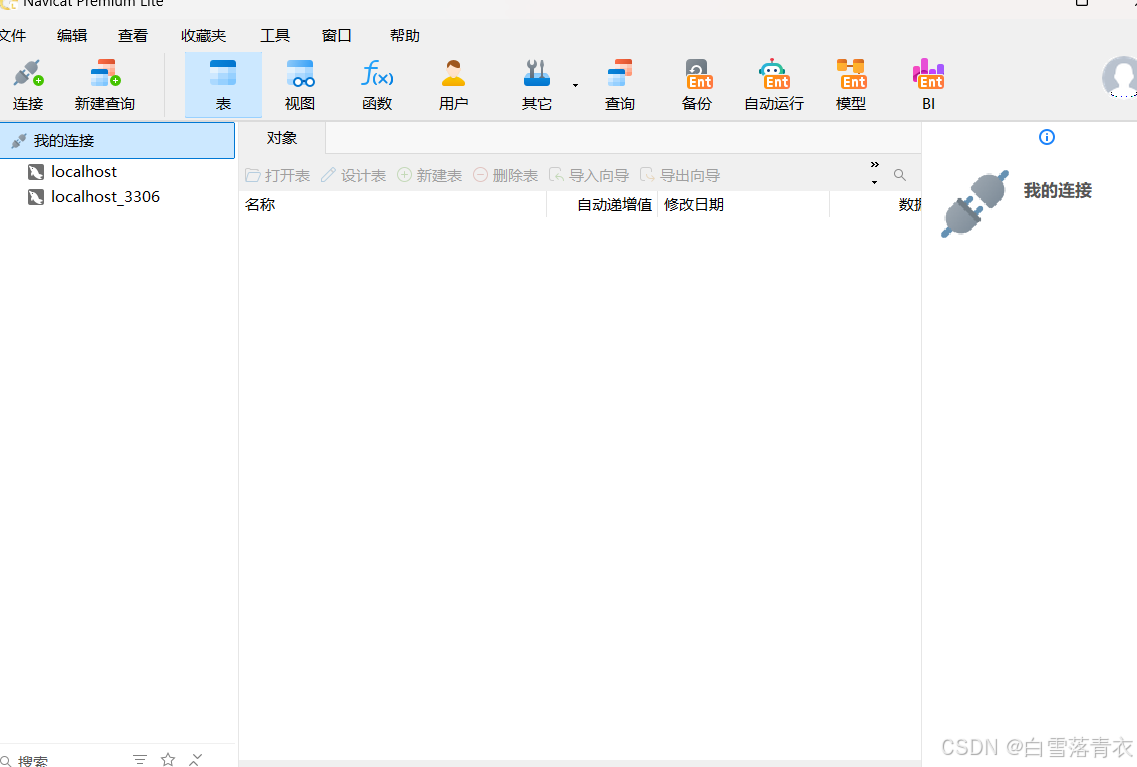Open the 工具 (Tools) menu

tap(275, 36)
